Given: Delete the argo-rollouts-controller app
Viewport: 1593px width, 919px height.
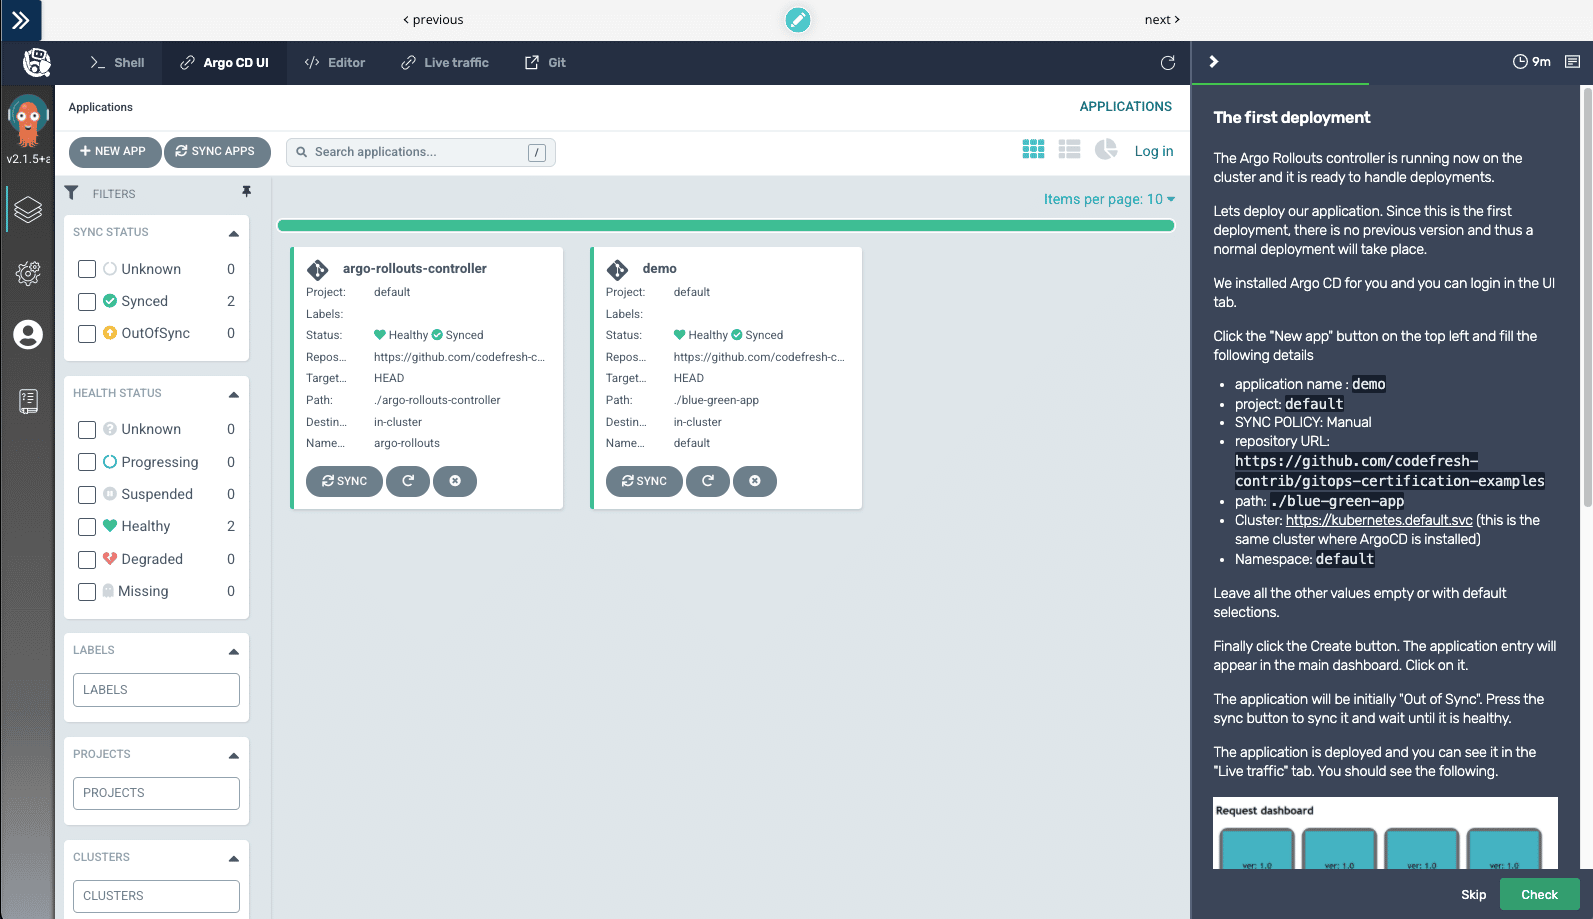Looking at the screenshot, I should tap(455, 481).
